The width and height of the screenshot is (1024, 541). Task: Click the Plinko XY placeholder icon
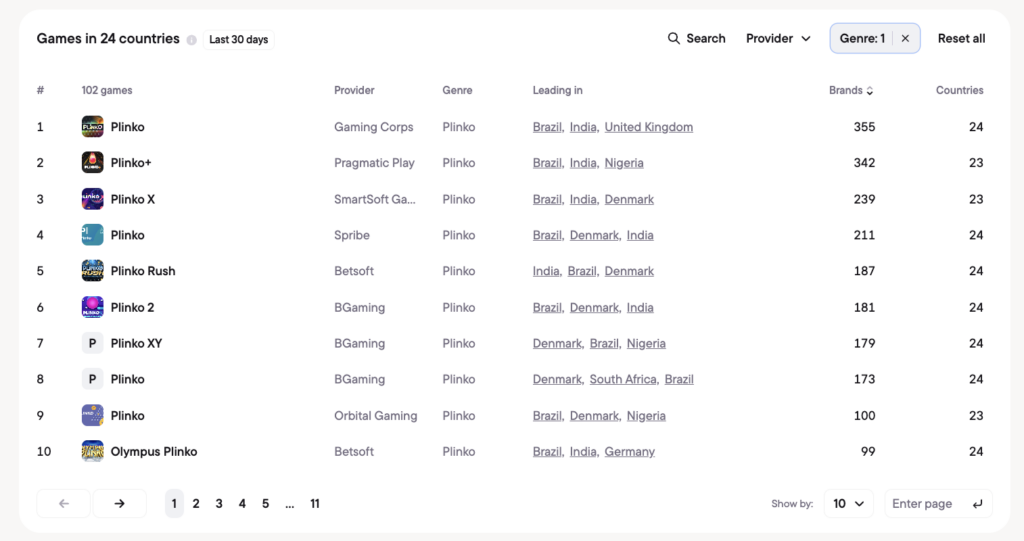pos(92,343)
